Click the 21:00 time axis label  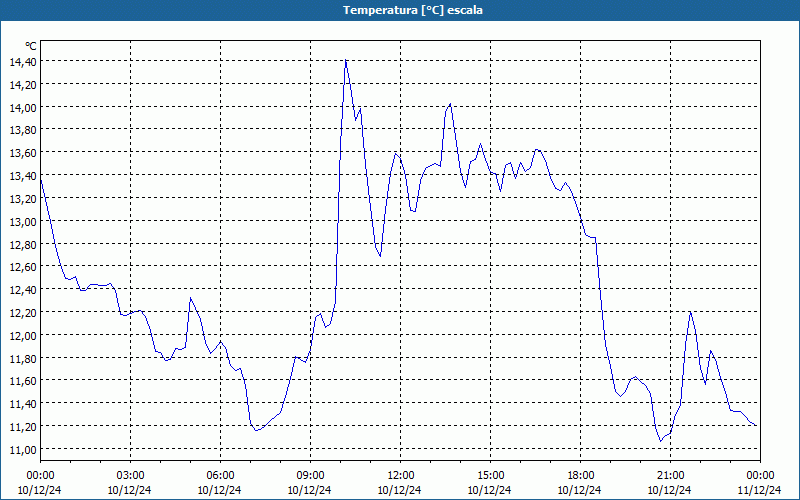(670, 476)
